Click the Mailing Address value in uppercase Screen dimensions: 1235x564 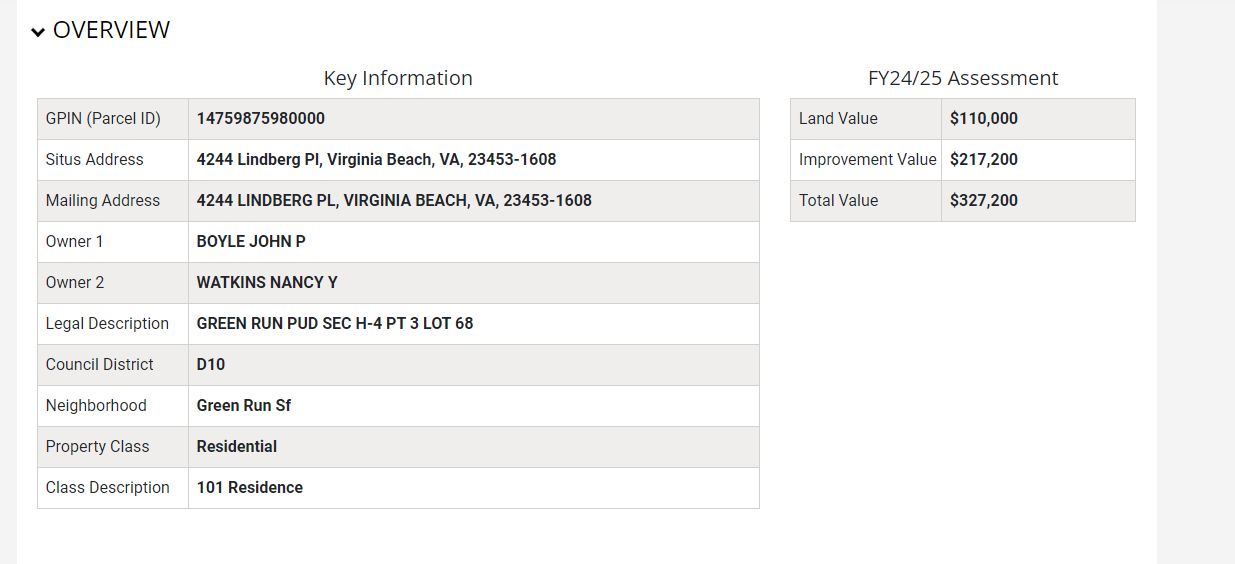point(394,201)
